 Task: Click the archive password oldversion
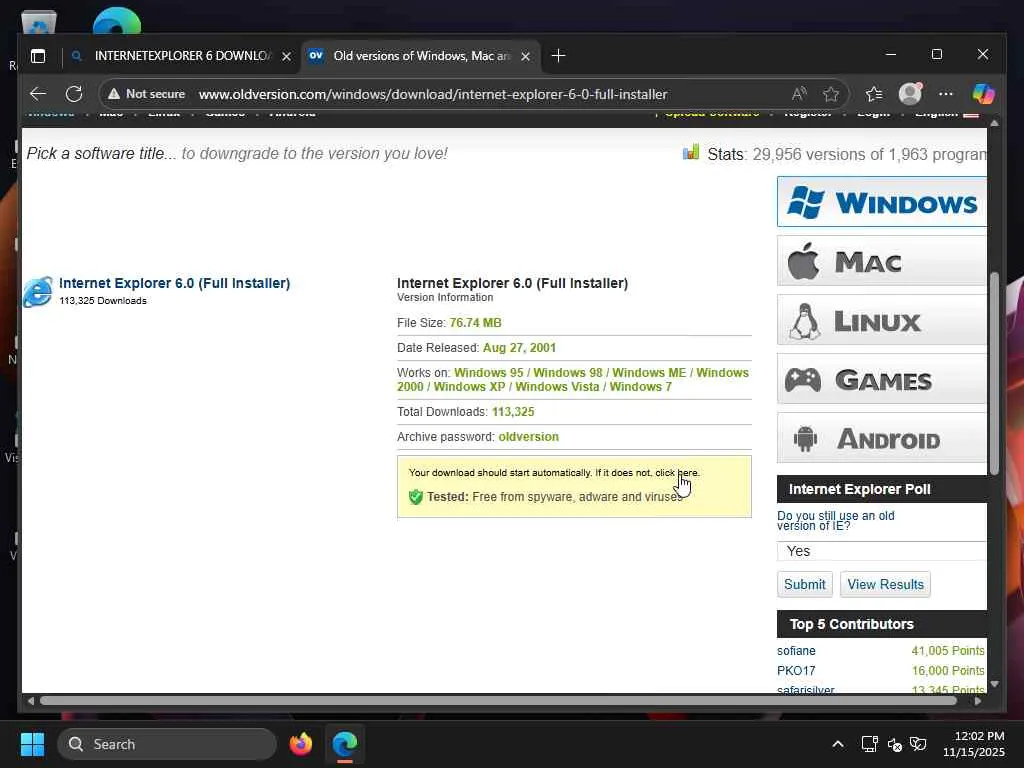click(x=528, y=437)
